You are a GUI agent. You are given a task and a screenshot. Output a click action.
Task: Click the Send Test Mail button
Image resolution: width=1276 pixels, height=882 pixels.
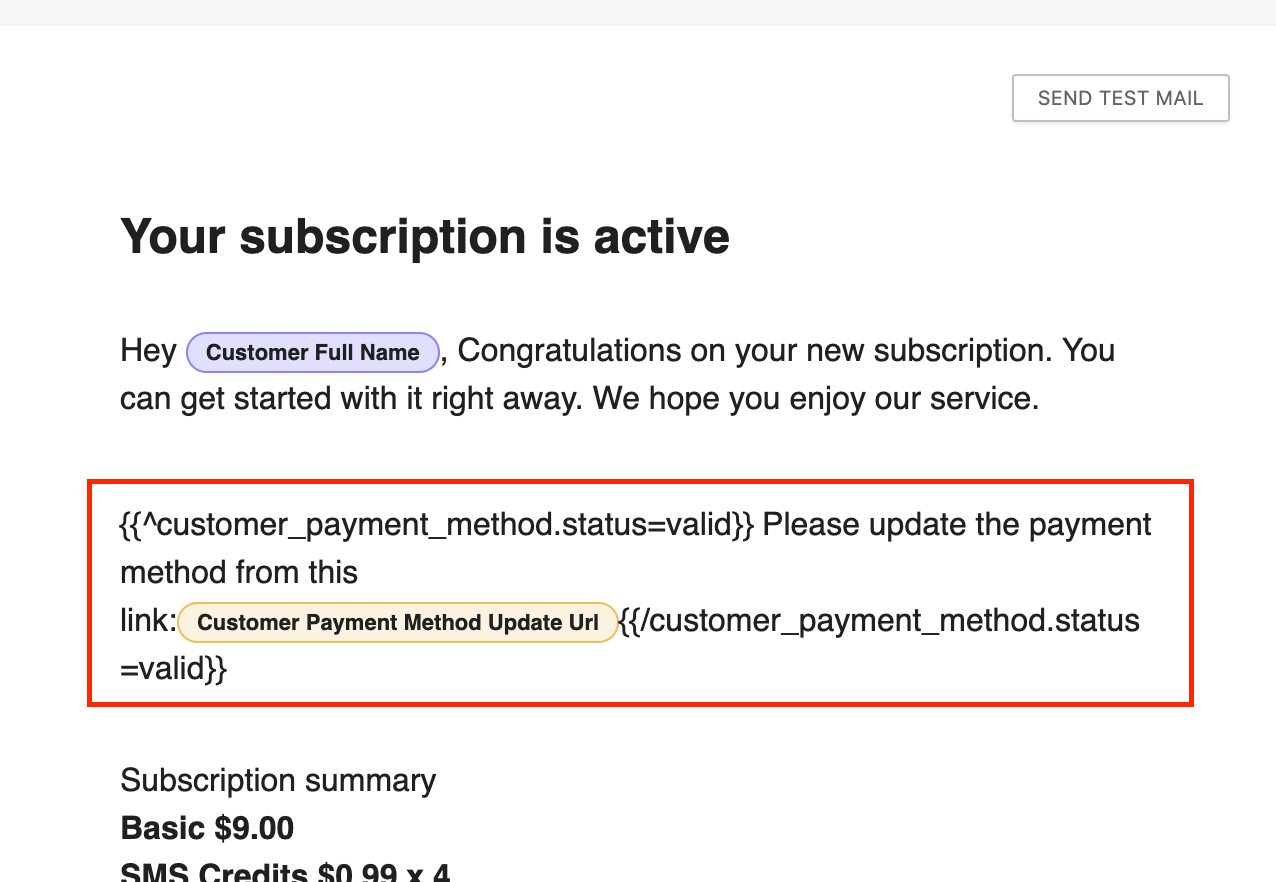click(1120, 98)
